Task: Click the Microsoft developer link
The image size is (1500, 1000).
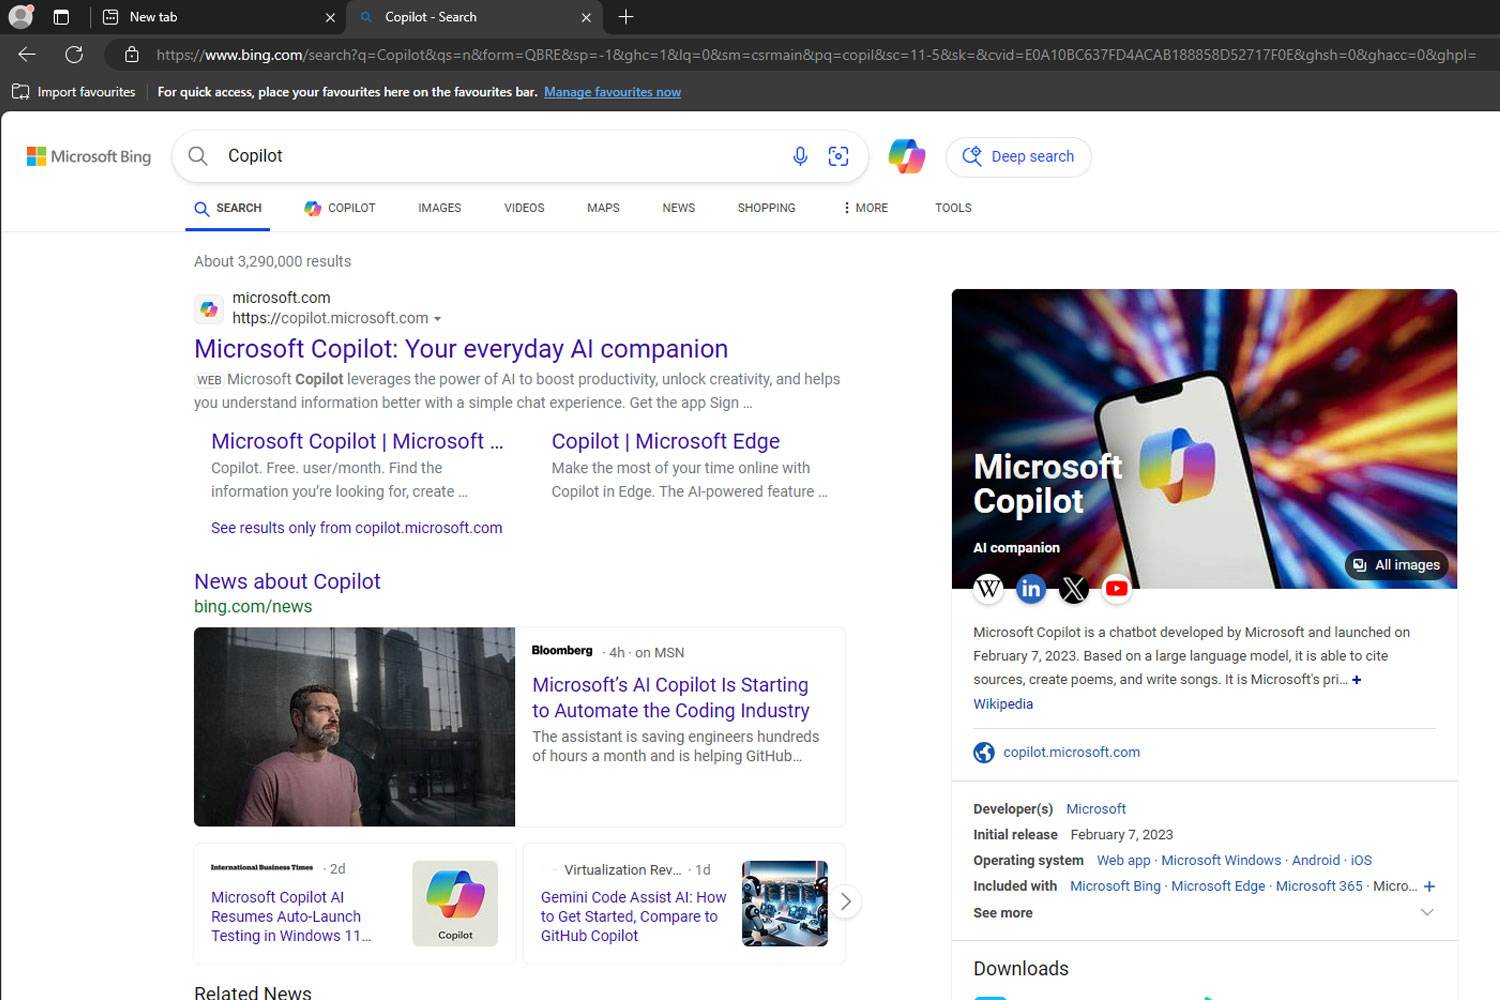Action: pos(1096,809)
